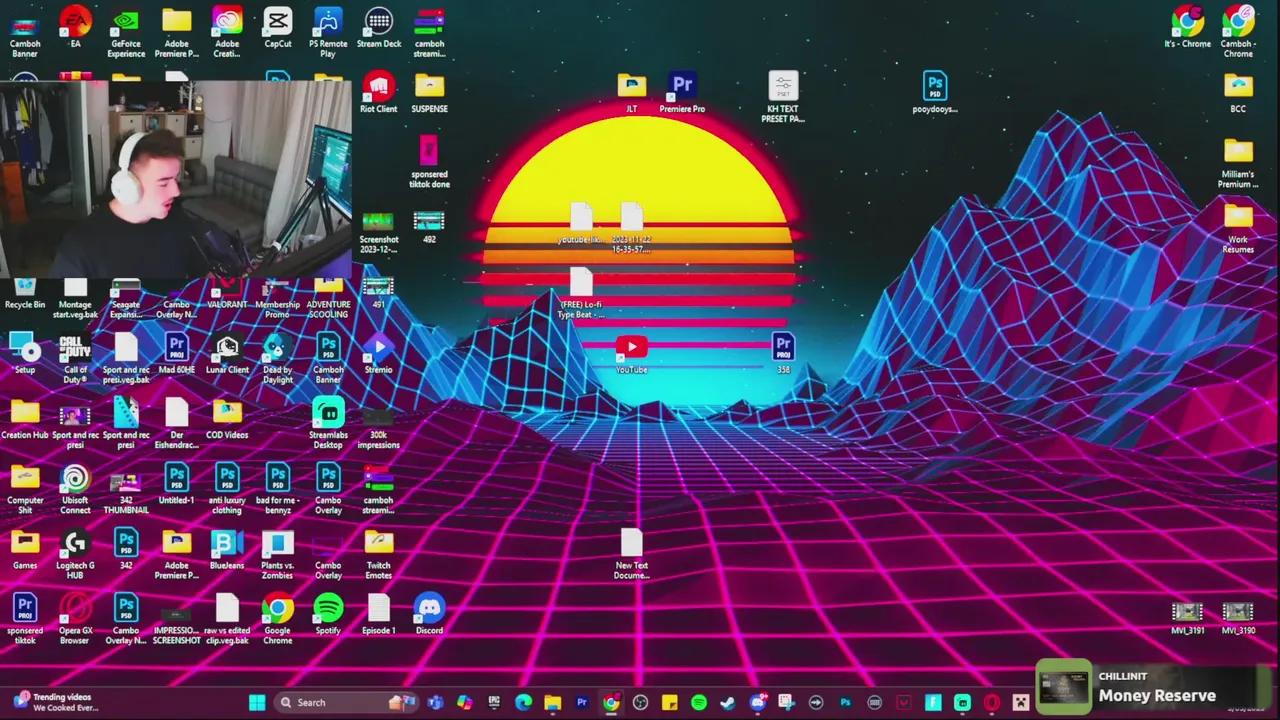Screen dimensions: 1280x720
Task: Select the Premiere Pro desktop shortcut
Action: (682, 92)
